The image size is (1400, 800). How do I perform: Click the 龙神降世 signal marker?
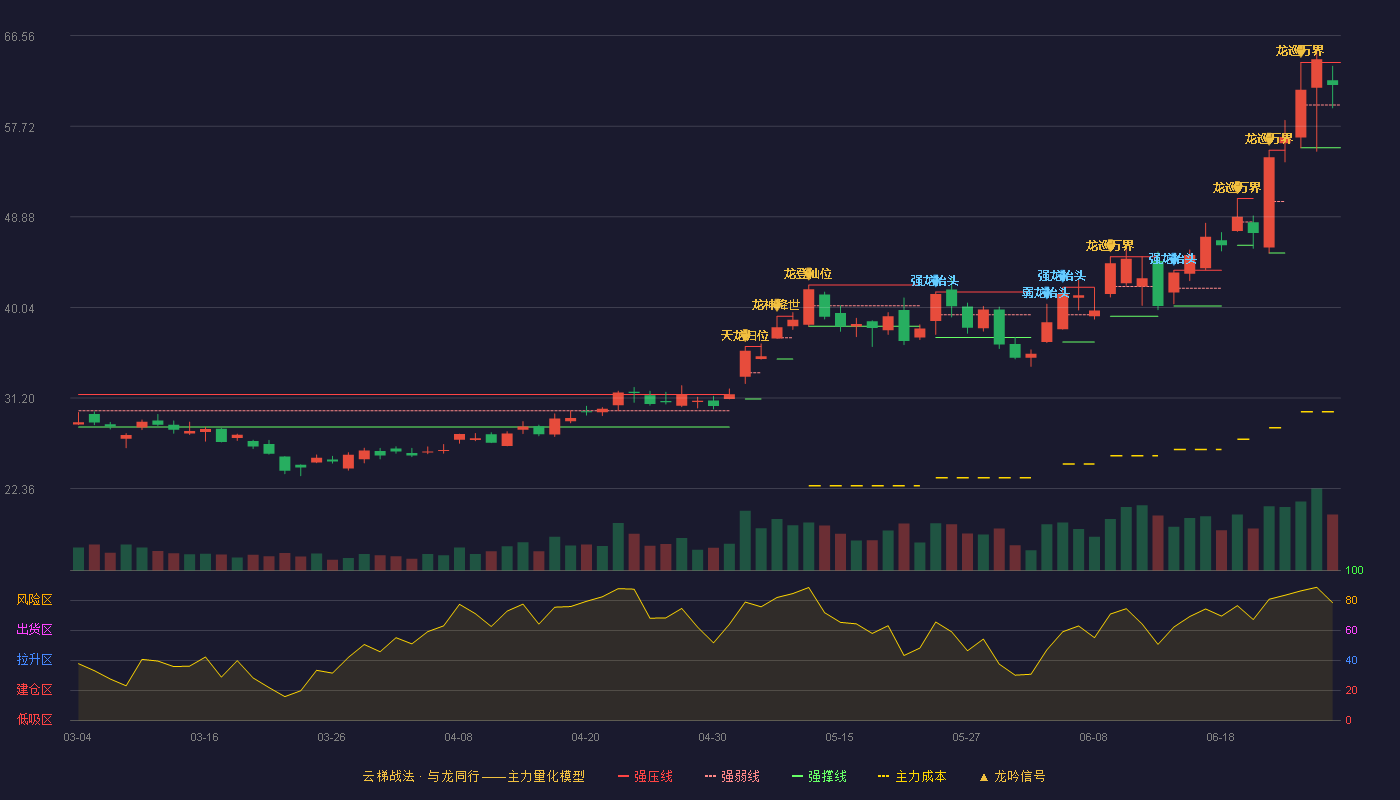[776, 304]
